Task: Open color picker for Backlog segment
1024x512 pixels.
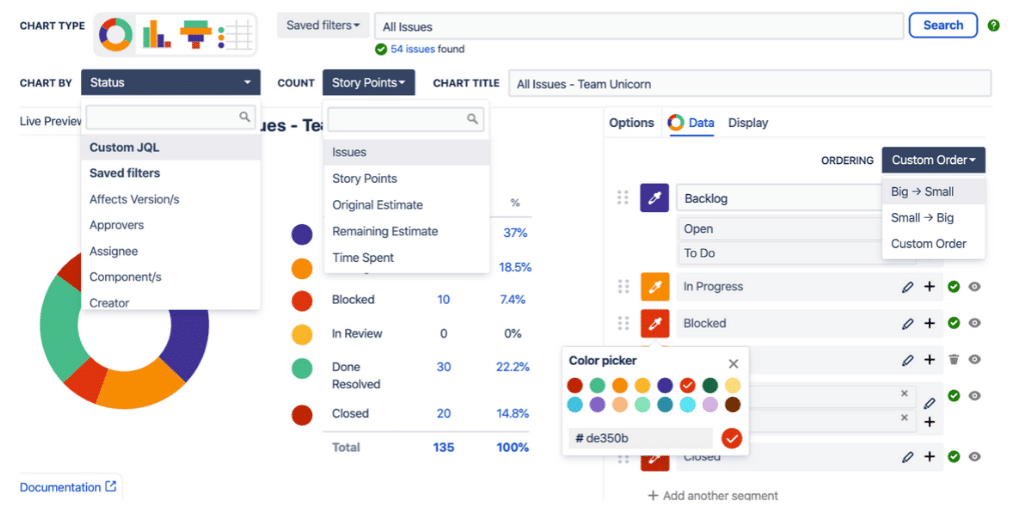Action: pos(654,197)
